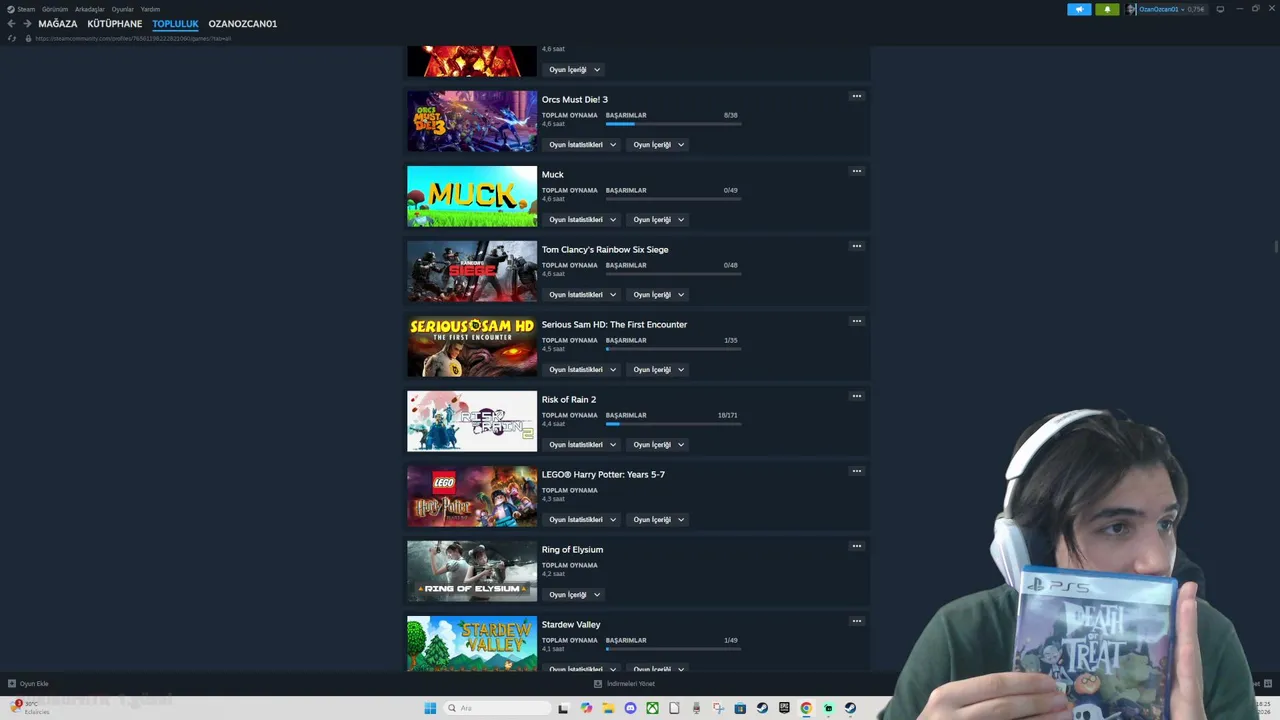Image resolution: width=1280 pixels, height=720 pixels.
Task: Open the green notifications bell
Action: click(x=1107, y=9)
